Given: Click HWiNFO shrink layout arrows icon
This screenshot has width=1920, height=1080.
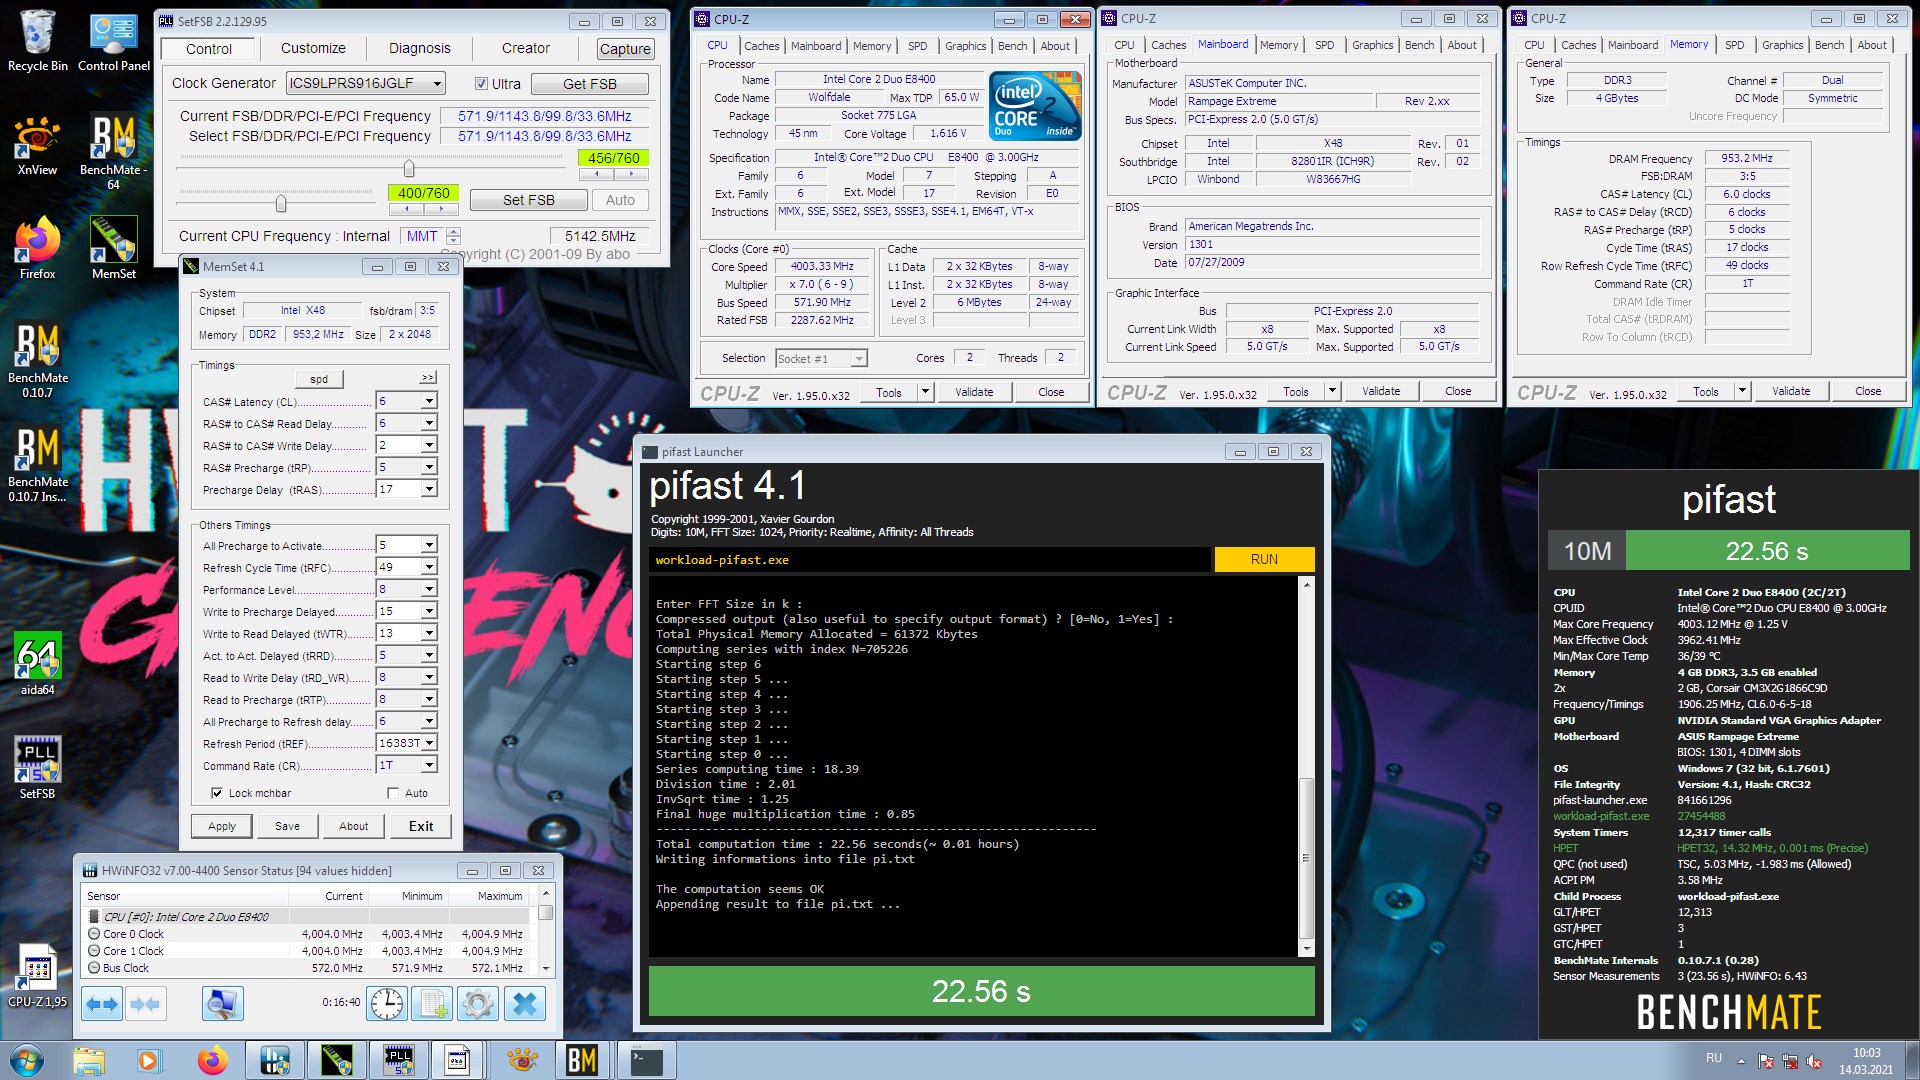Looking at the screenshot, I should coord(145,1003).
